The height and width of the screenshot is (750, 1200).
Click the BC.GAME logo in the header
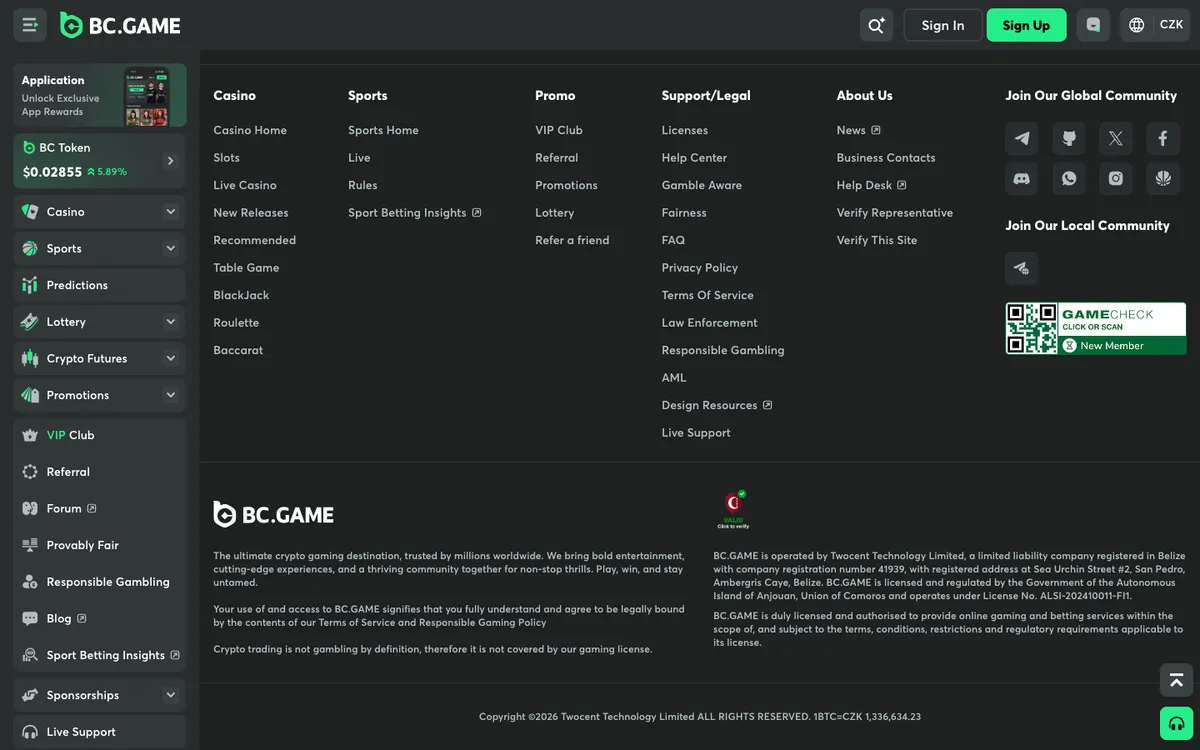pyautogui.click(x=120, y=25)
